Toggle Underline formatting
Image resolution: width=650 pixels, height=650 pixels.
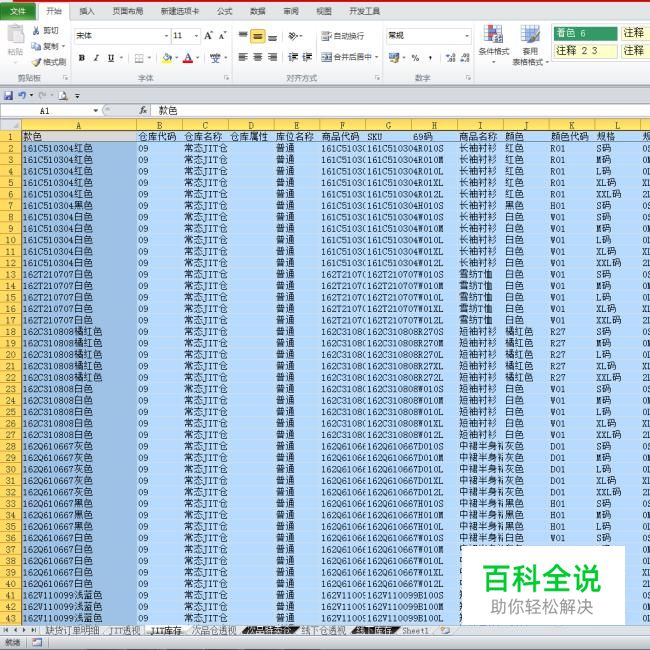[x=111, y=58]
